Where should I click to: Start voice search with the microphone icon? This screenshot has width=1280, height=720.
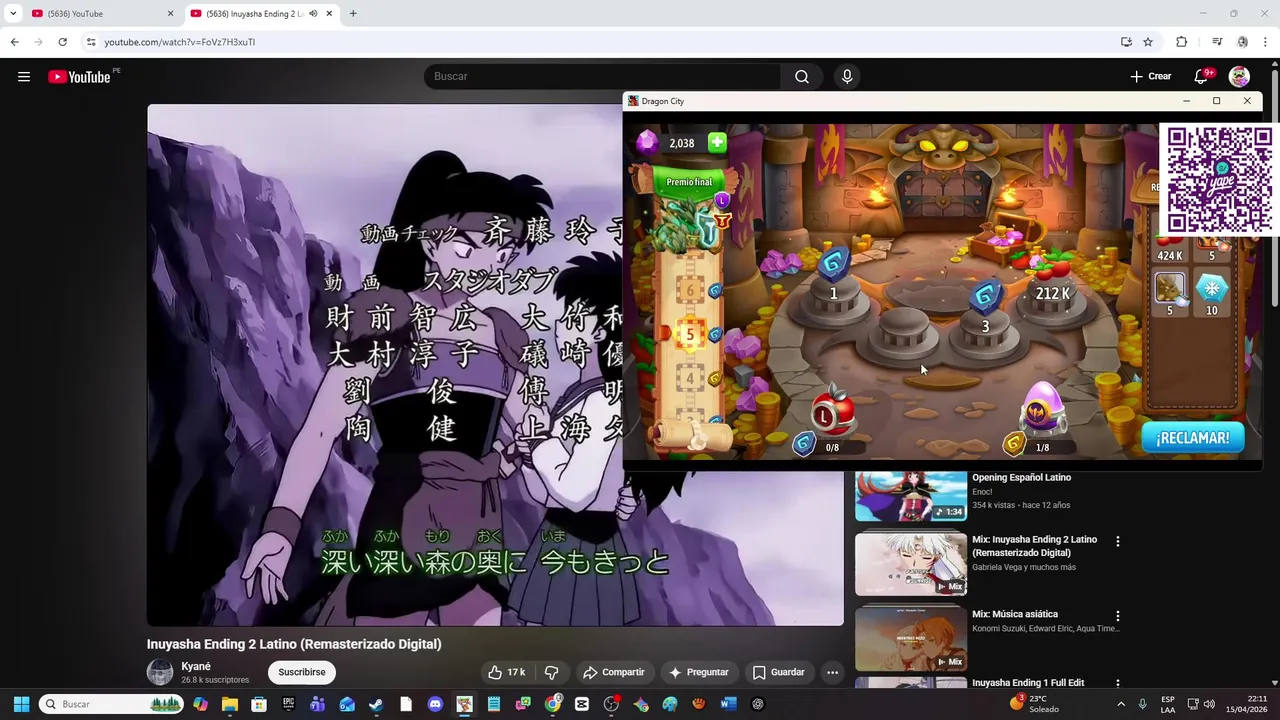[847, 77]
